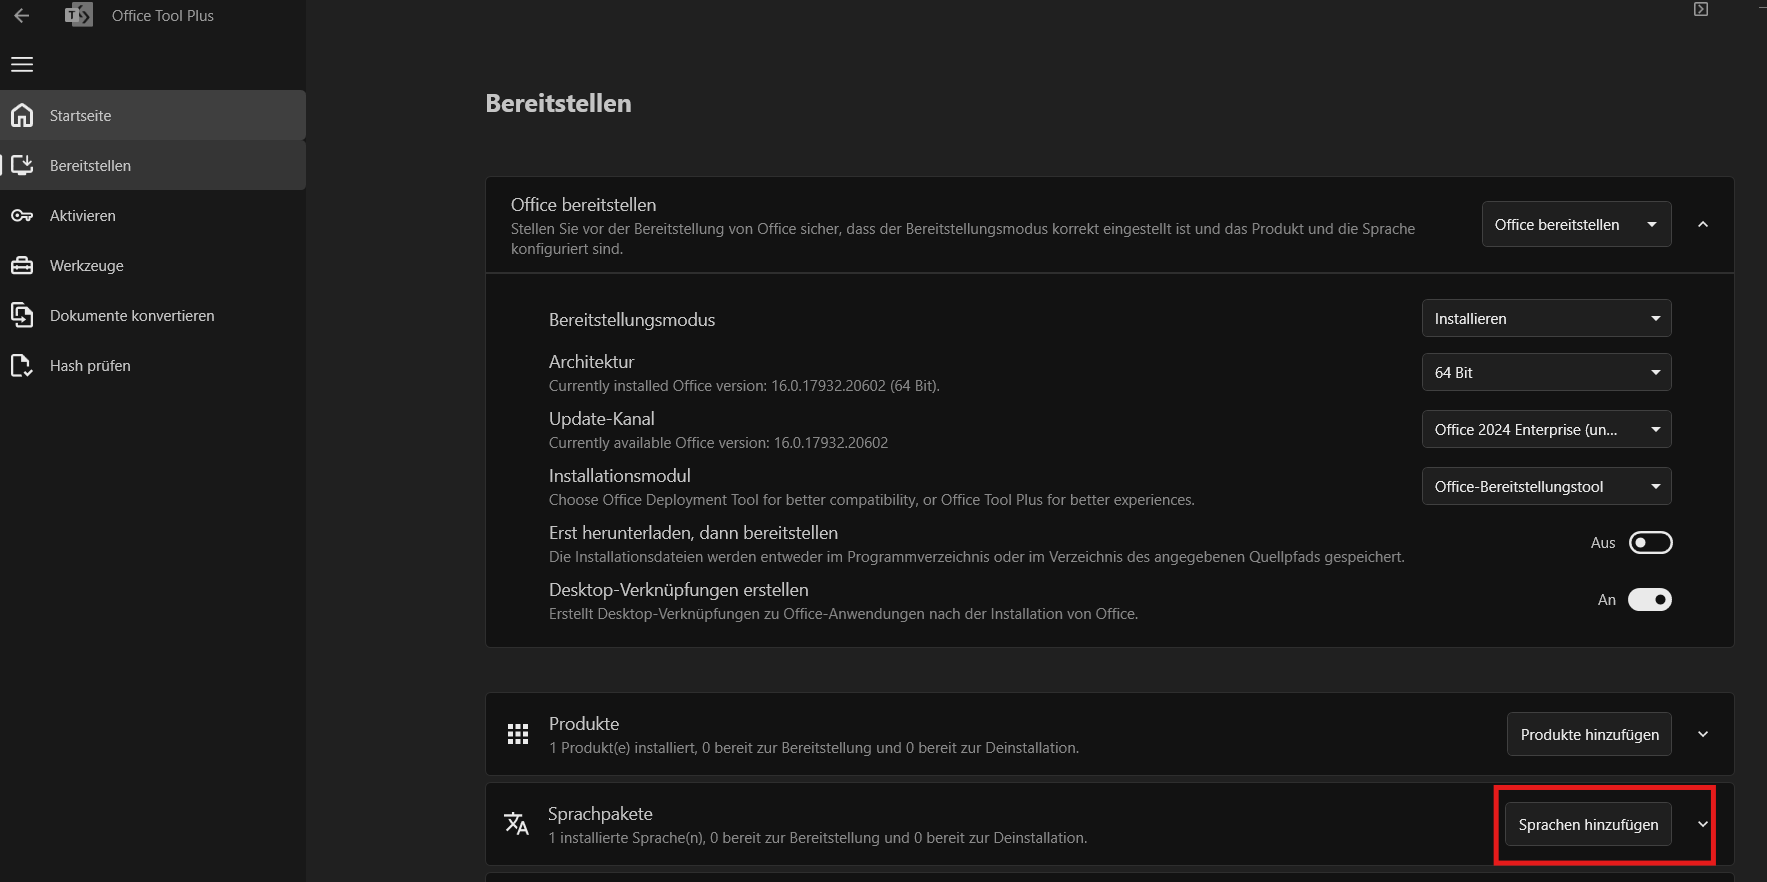The image size is (1767, 882).
Task: Open Werkzeuge in the sidebar
Action: coord(87,266)
